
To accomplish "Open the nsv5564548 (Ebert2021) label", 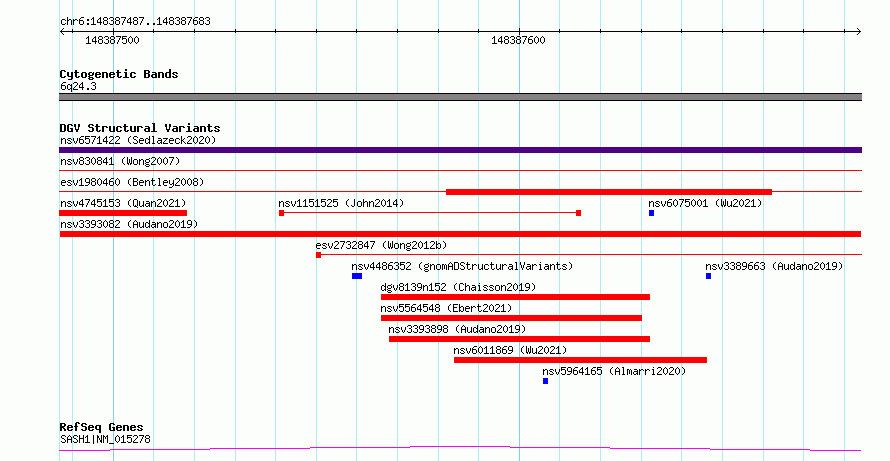I will [x=446, y=308].
